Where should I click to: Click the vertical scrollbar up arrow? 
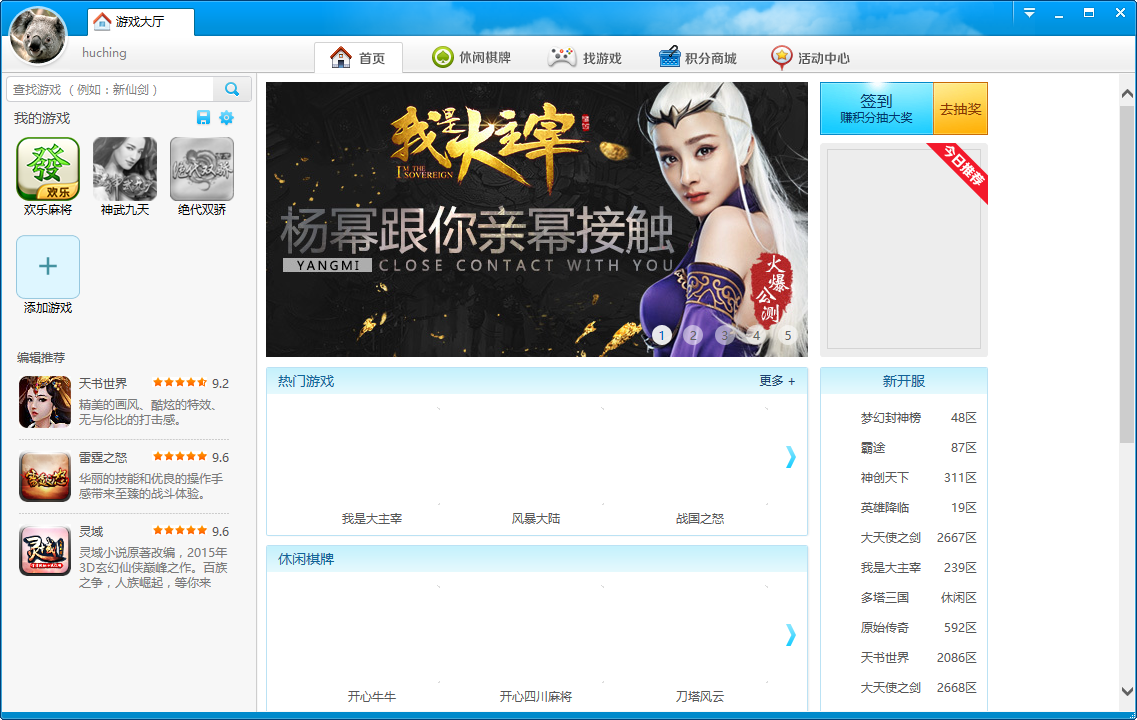click(x=1127, y=94)
